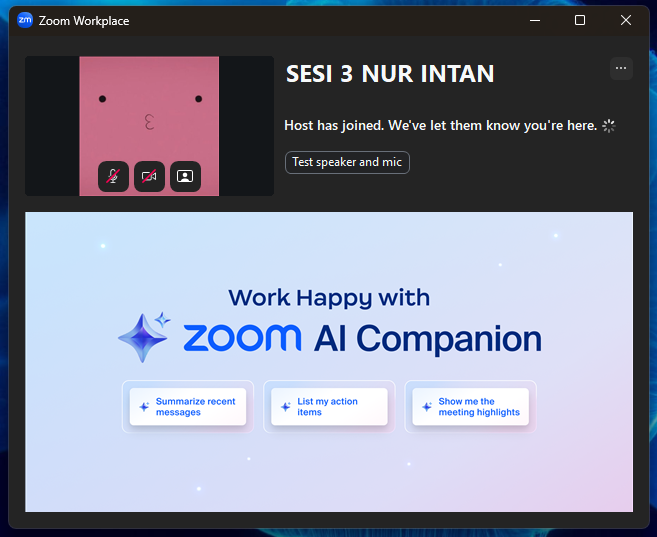Open the virtual background / avatar icon
This screenshot has height=537, width=657.
185,176
